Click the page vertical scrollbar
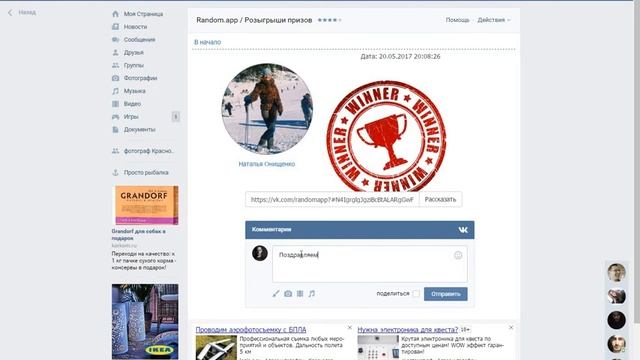The image size is (640, 360). [x=636, y=163]
